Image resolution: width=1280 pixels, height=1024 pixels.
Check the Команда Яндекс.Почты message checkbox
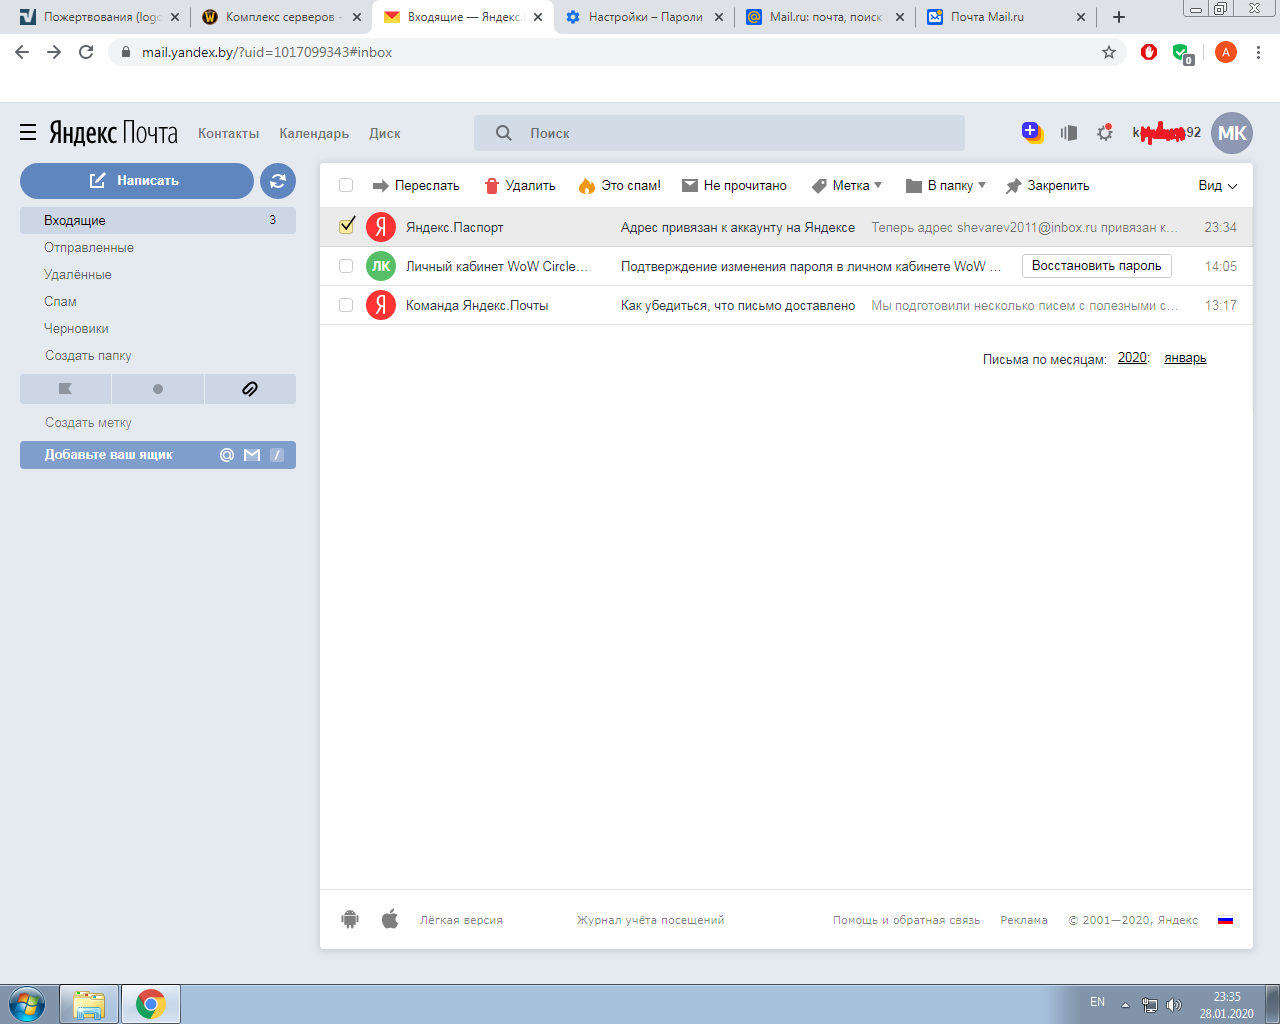click(x=346, y=305)
